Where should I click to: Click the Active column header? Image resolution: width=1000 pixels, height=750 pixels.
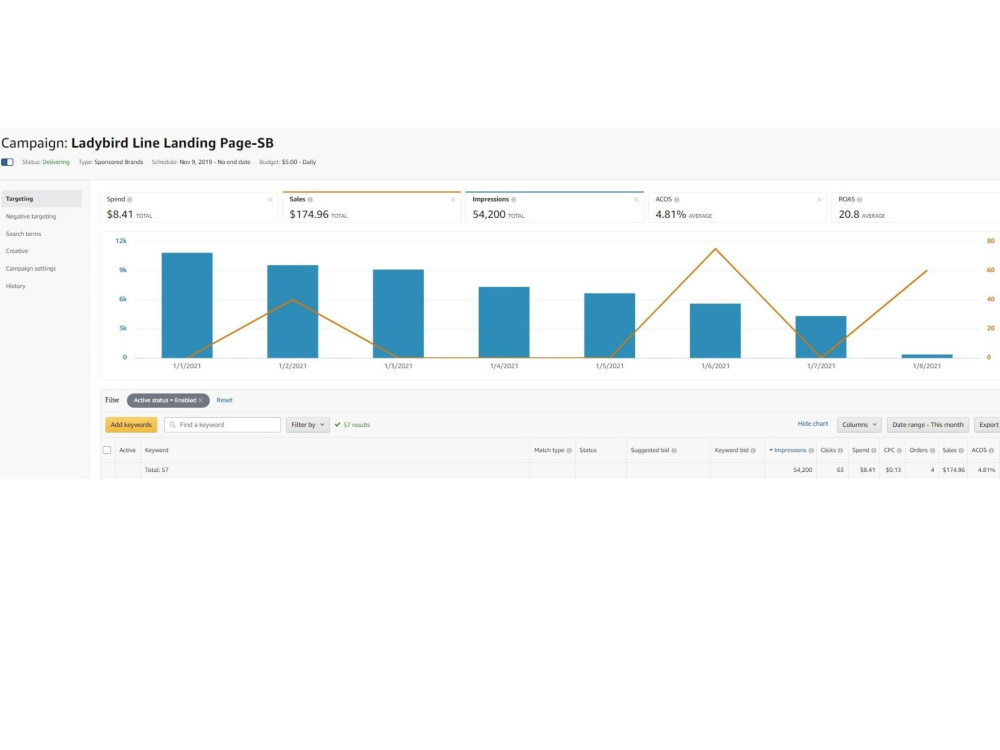pyautogui.click(x=128, y=450)
